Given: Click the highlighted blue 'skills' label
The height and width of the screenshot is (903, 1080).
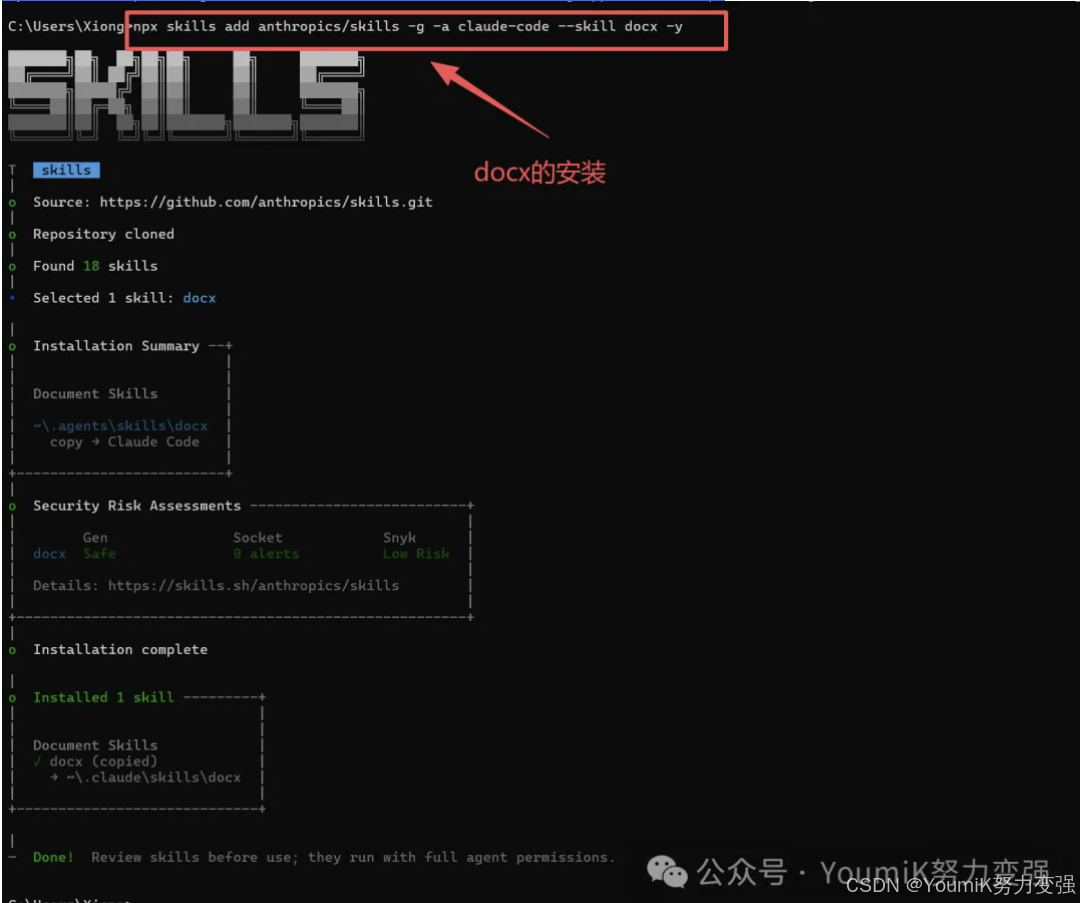Looking at the screenshot, I should 66,170.
